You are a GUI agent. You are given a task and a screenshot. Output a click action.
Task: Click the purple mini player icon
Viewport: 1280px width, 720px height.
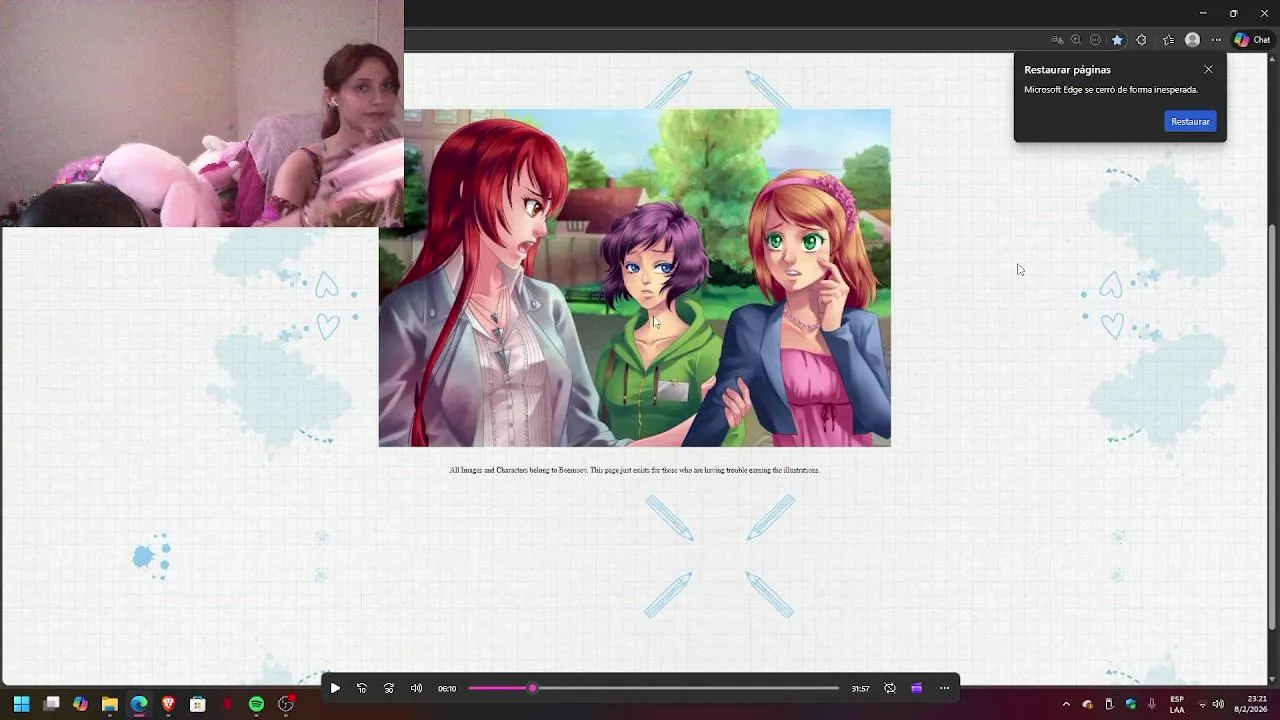pos(916,688)
